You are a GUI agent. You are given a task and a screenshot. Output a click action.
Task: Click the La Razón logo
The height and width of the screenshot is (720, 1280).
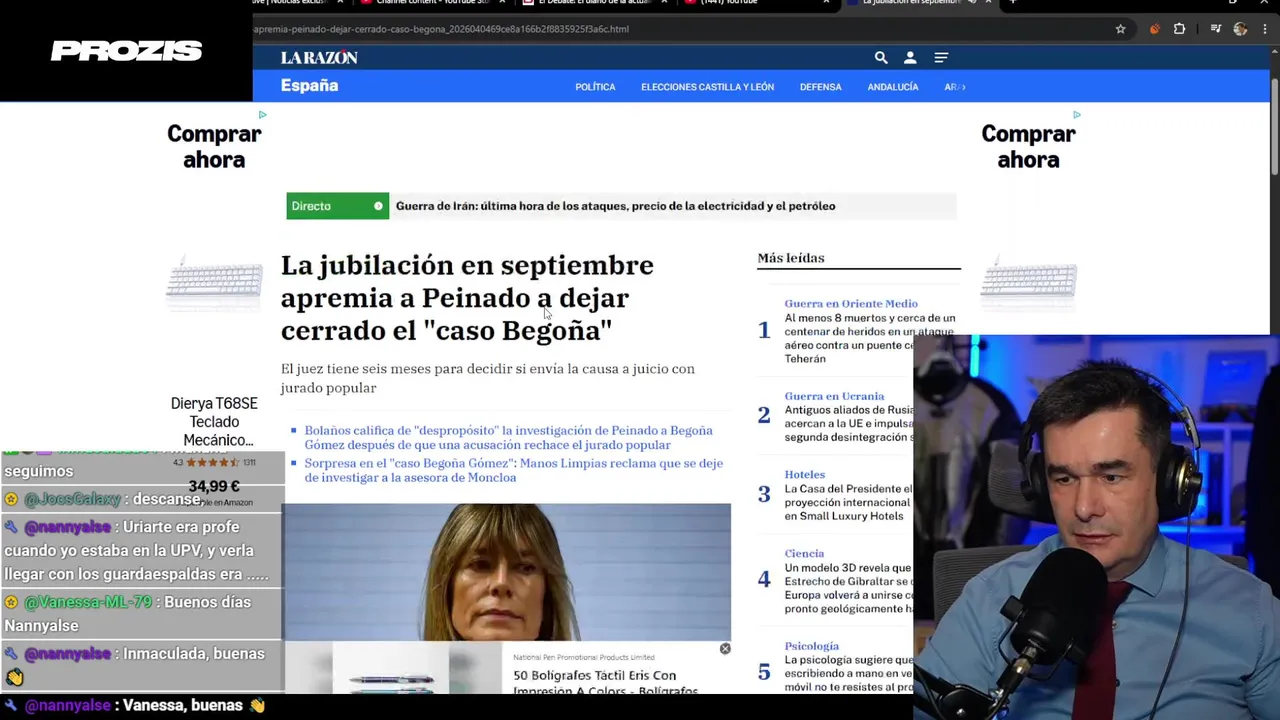[x=319, y=58]
